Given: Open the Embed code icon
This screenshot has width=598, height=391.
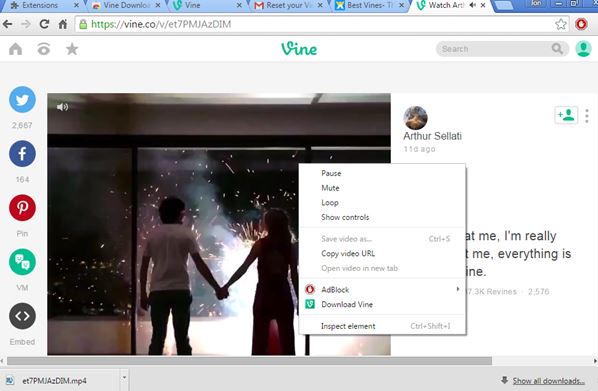Looking at the screenshot, I should (22, 316).
